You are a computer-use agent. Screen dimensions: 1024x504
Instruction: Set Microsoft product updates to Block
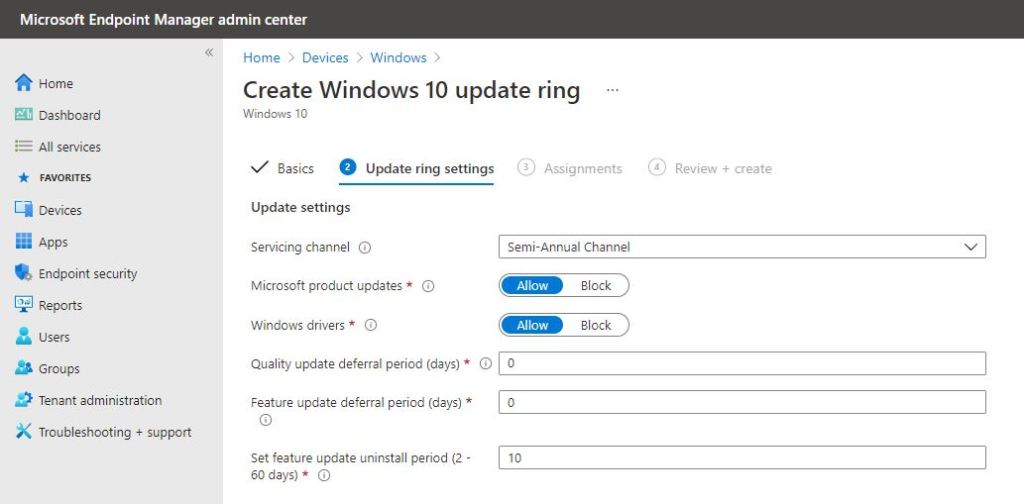596,286
